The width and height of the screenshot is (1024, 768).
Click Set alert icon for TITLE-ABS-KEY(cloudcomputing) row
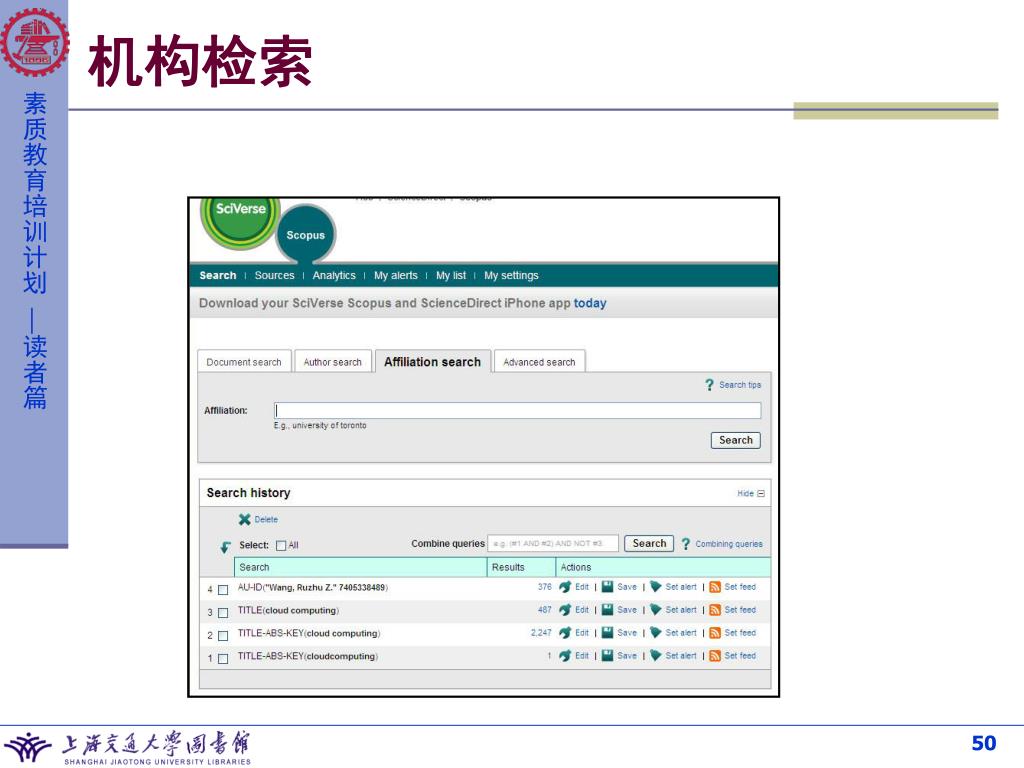coord(656,655)
